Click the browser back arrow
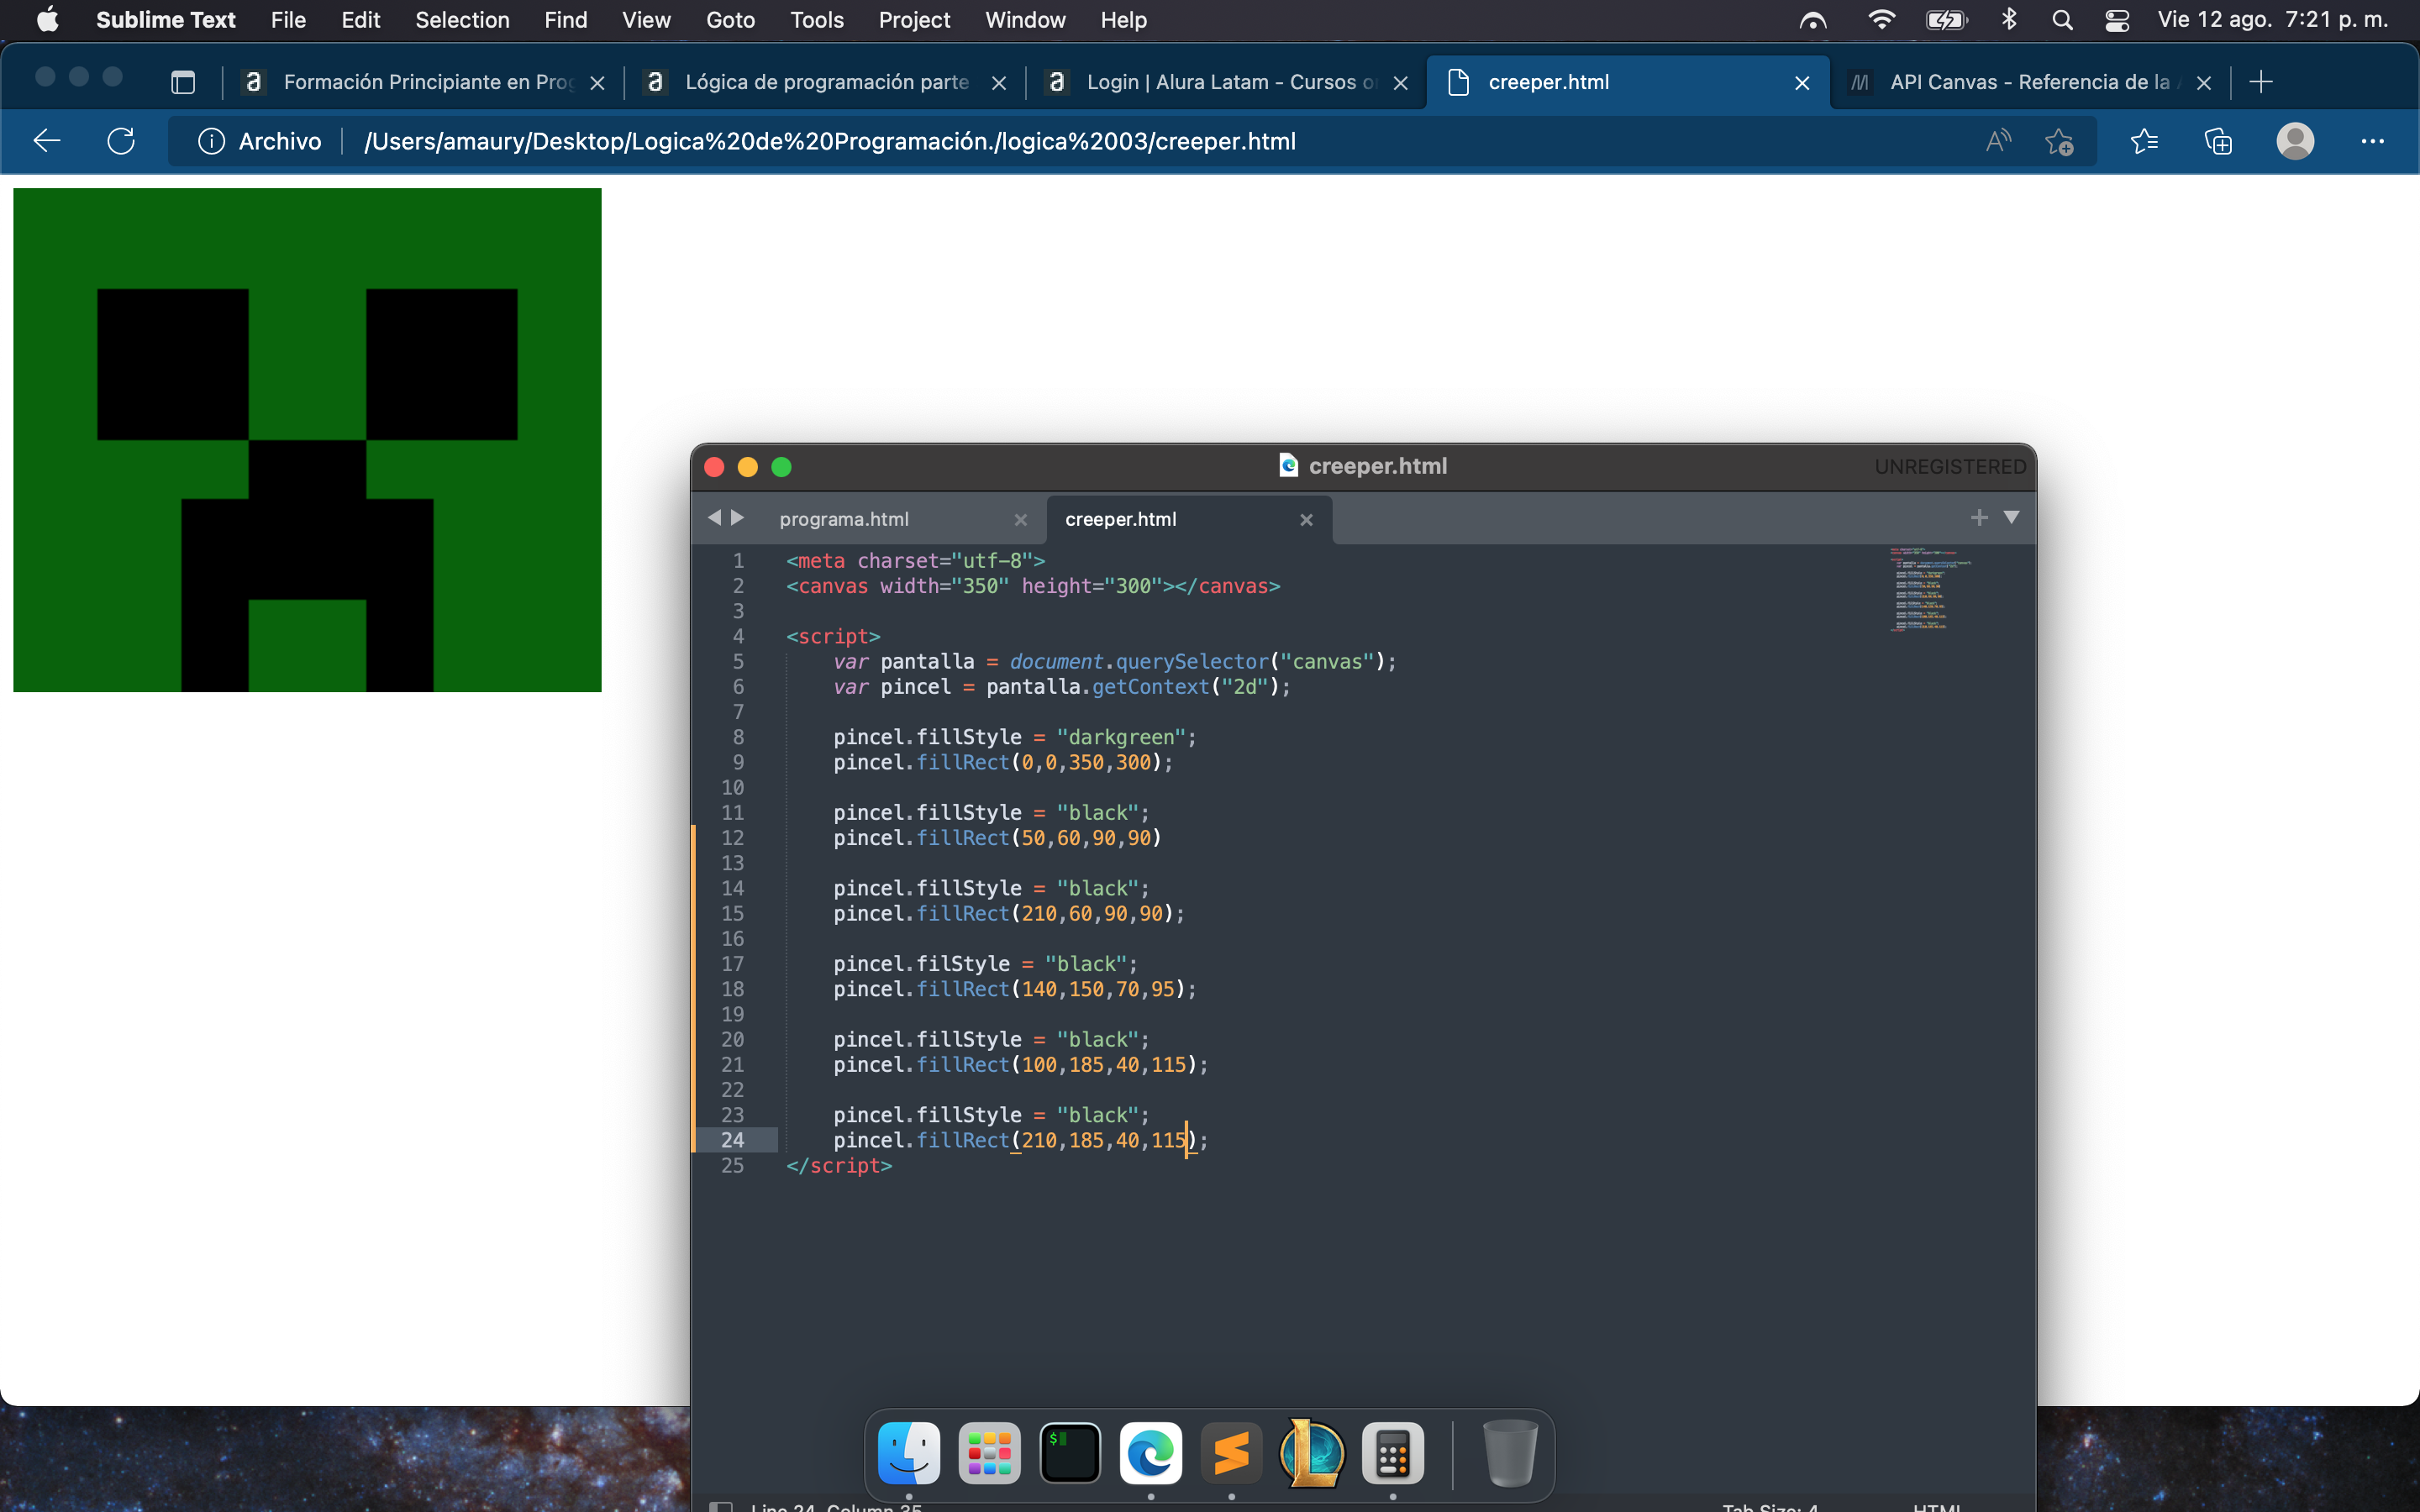Screen dimensions: 2420x1512 pos(47,141)
